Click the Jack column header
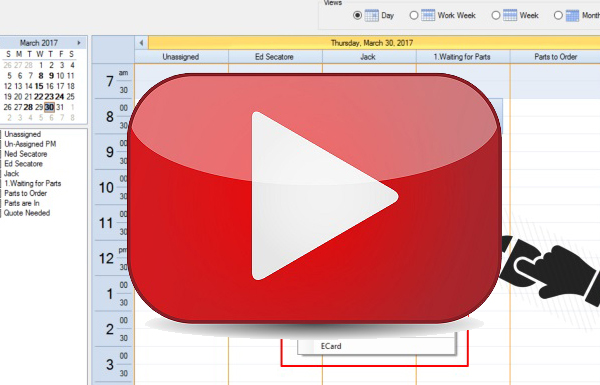 pyautogui.click(x=368, y=57)
